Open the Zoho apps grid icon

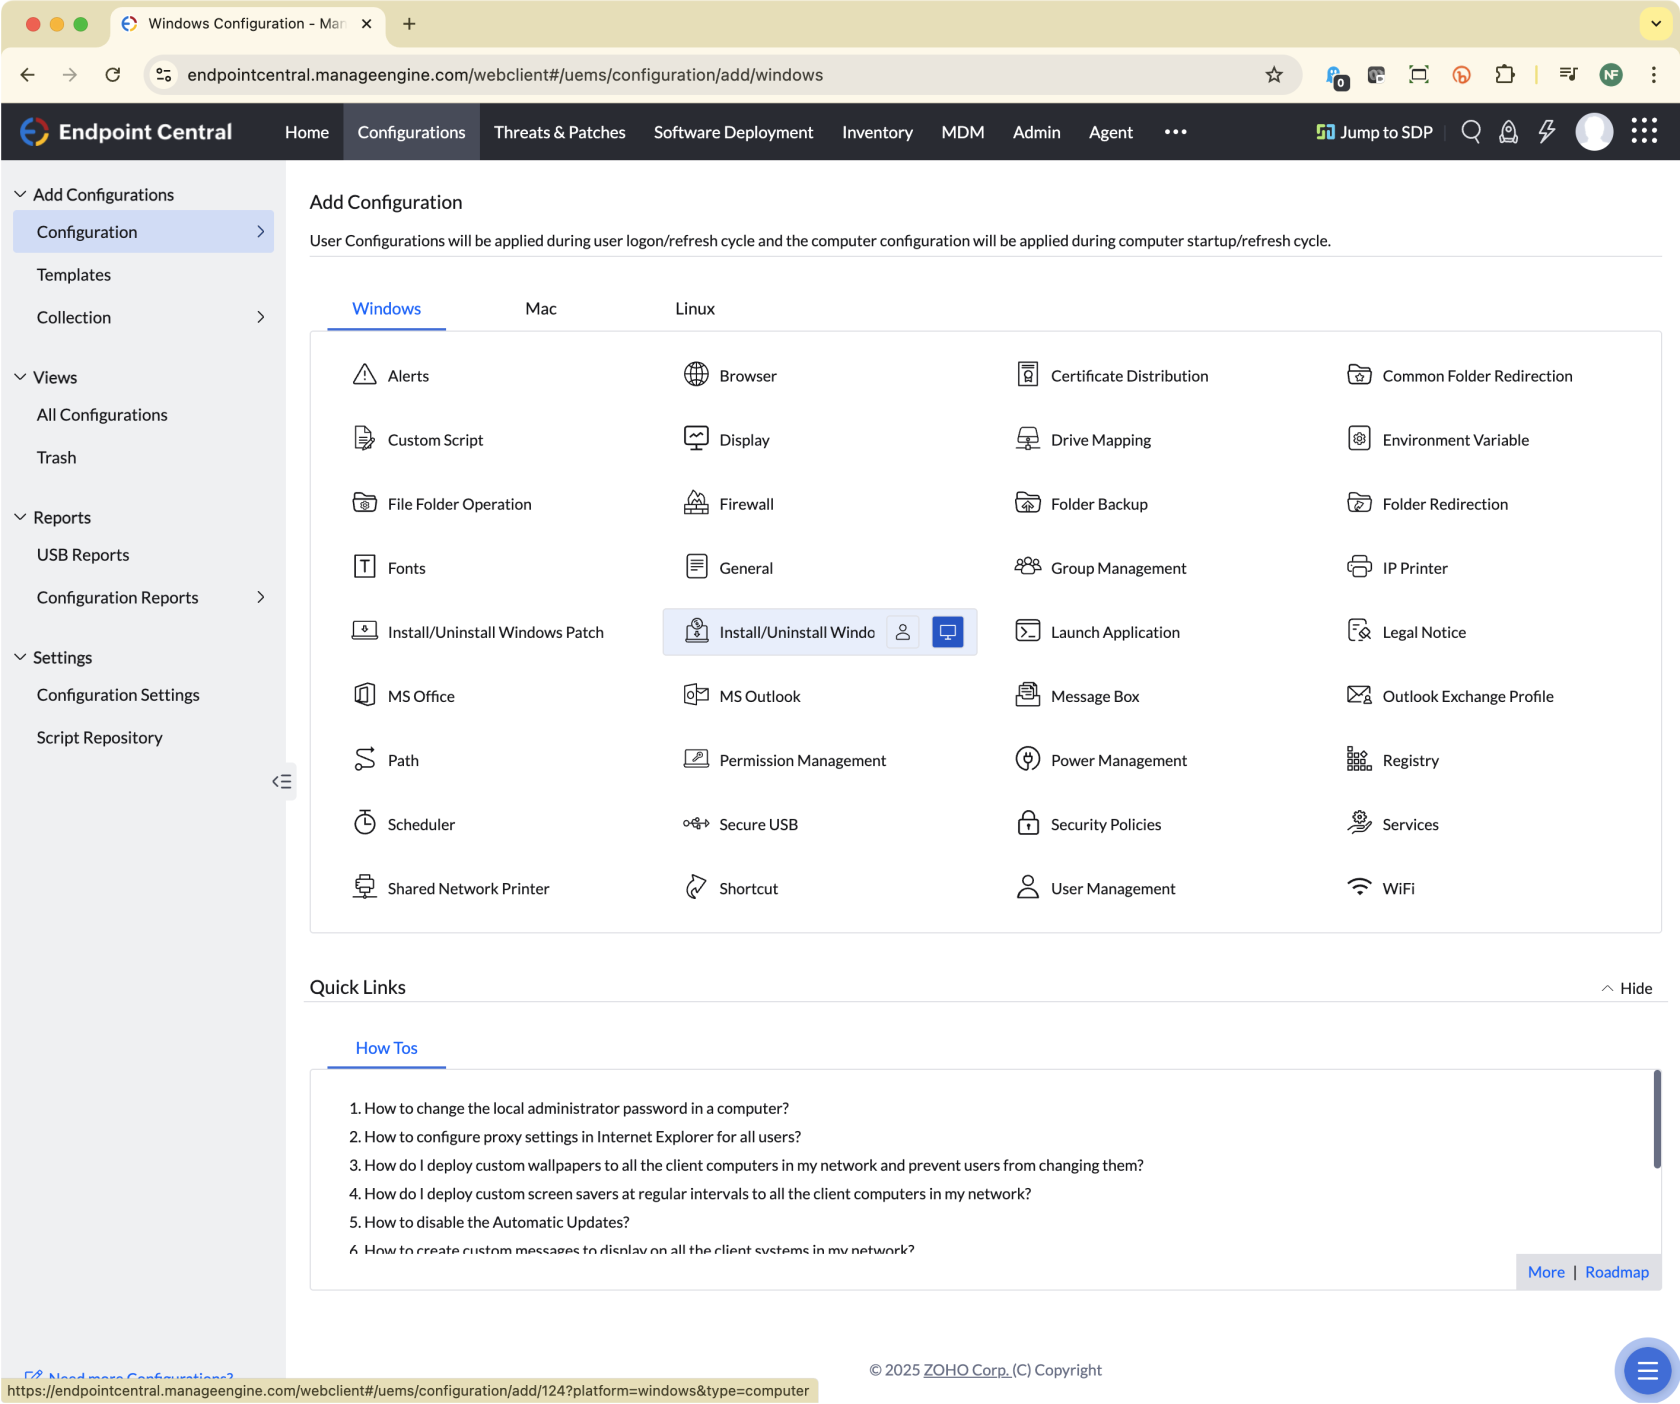coord(1645,131)
